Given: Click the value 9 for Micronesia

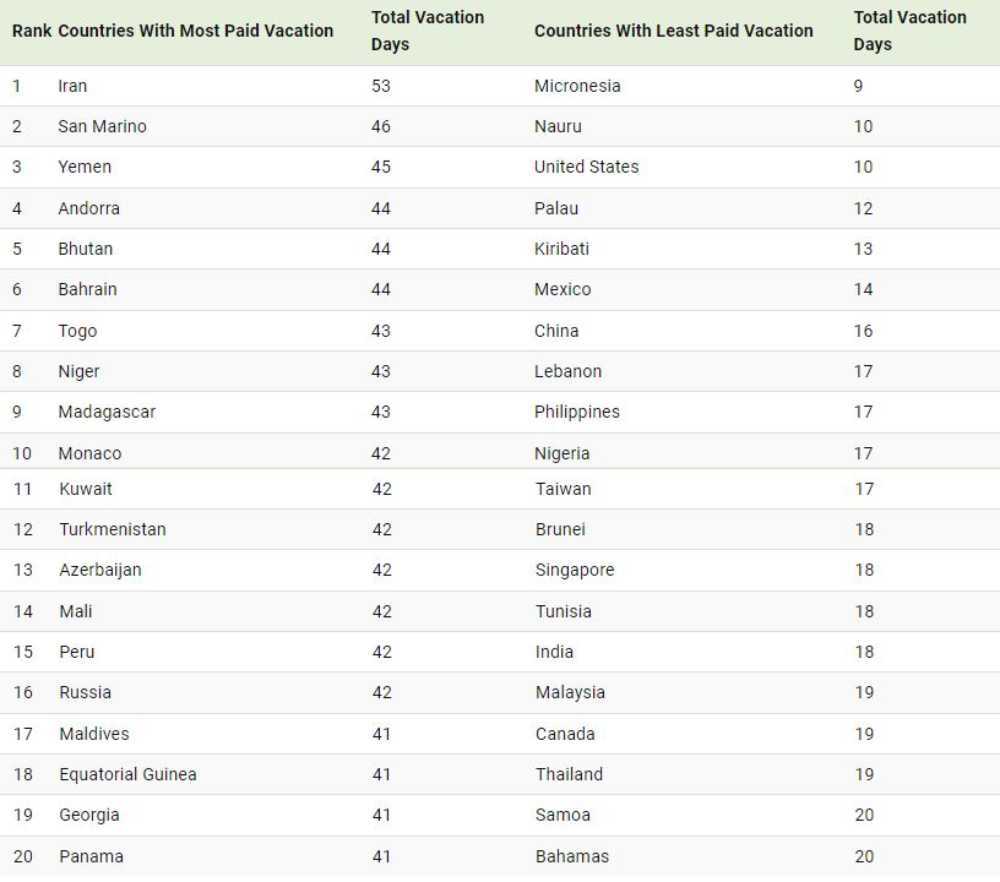Looking at the screenshot, I should tap(858, 85).
